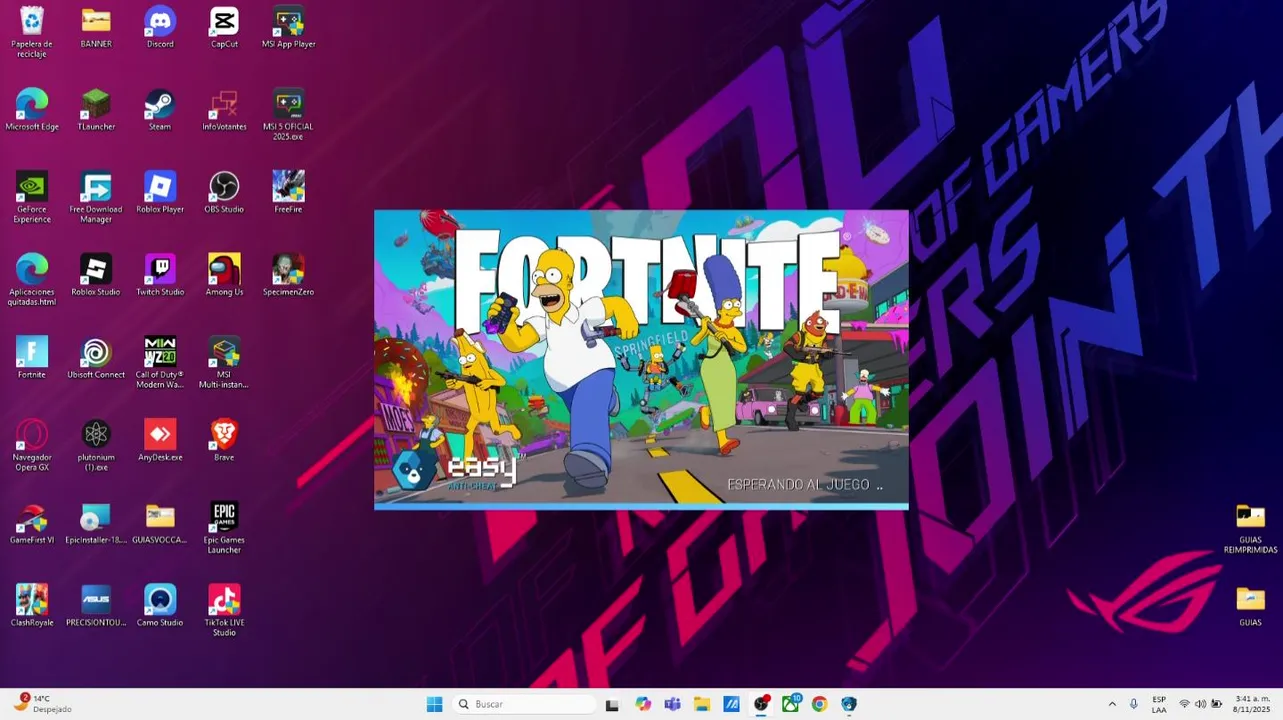Switch the ESP LAA input language
1283x720 pixels.
(1159, 704)
